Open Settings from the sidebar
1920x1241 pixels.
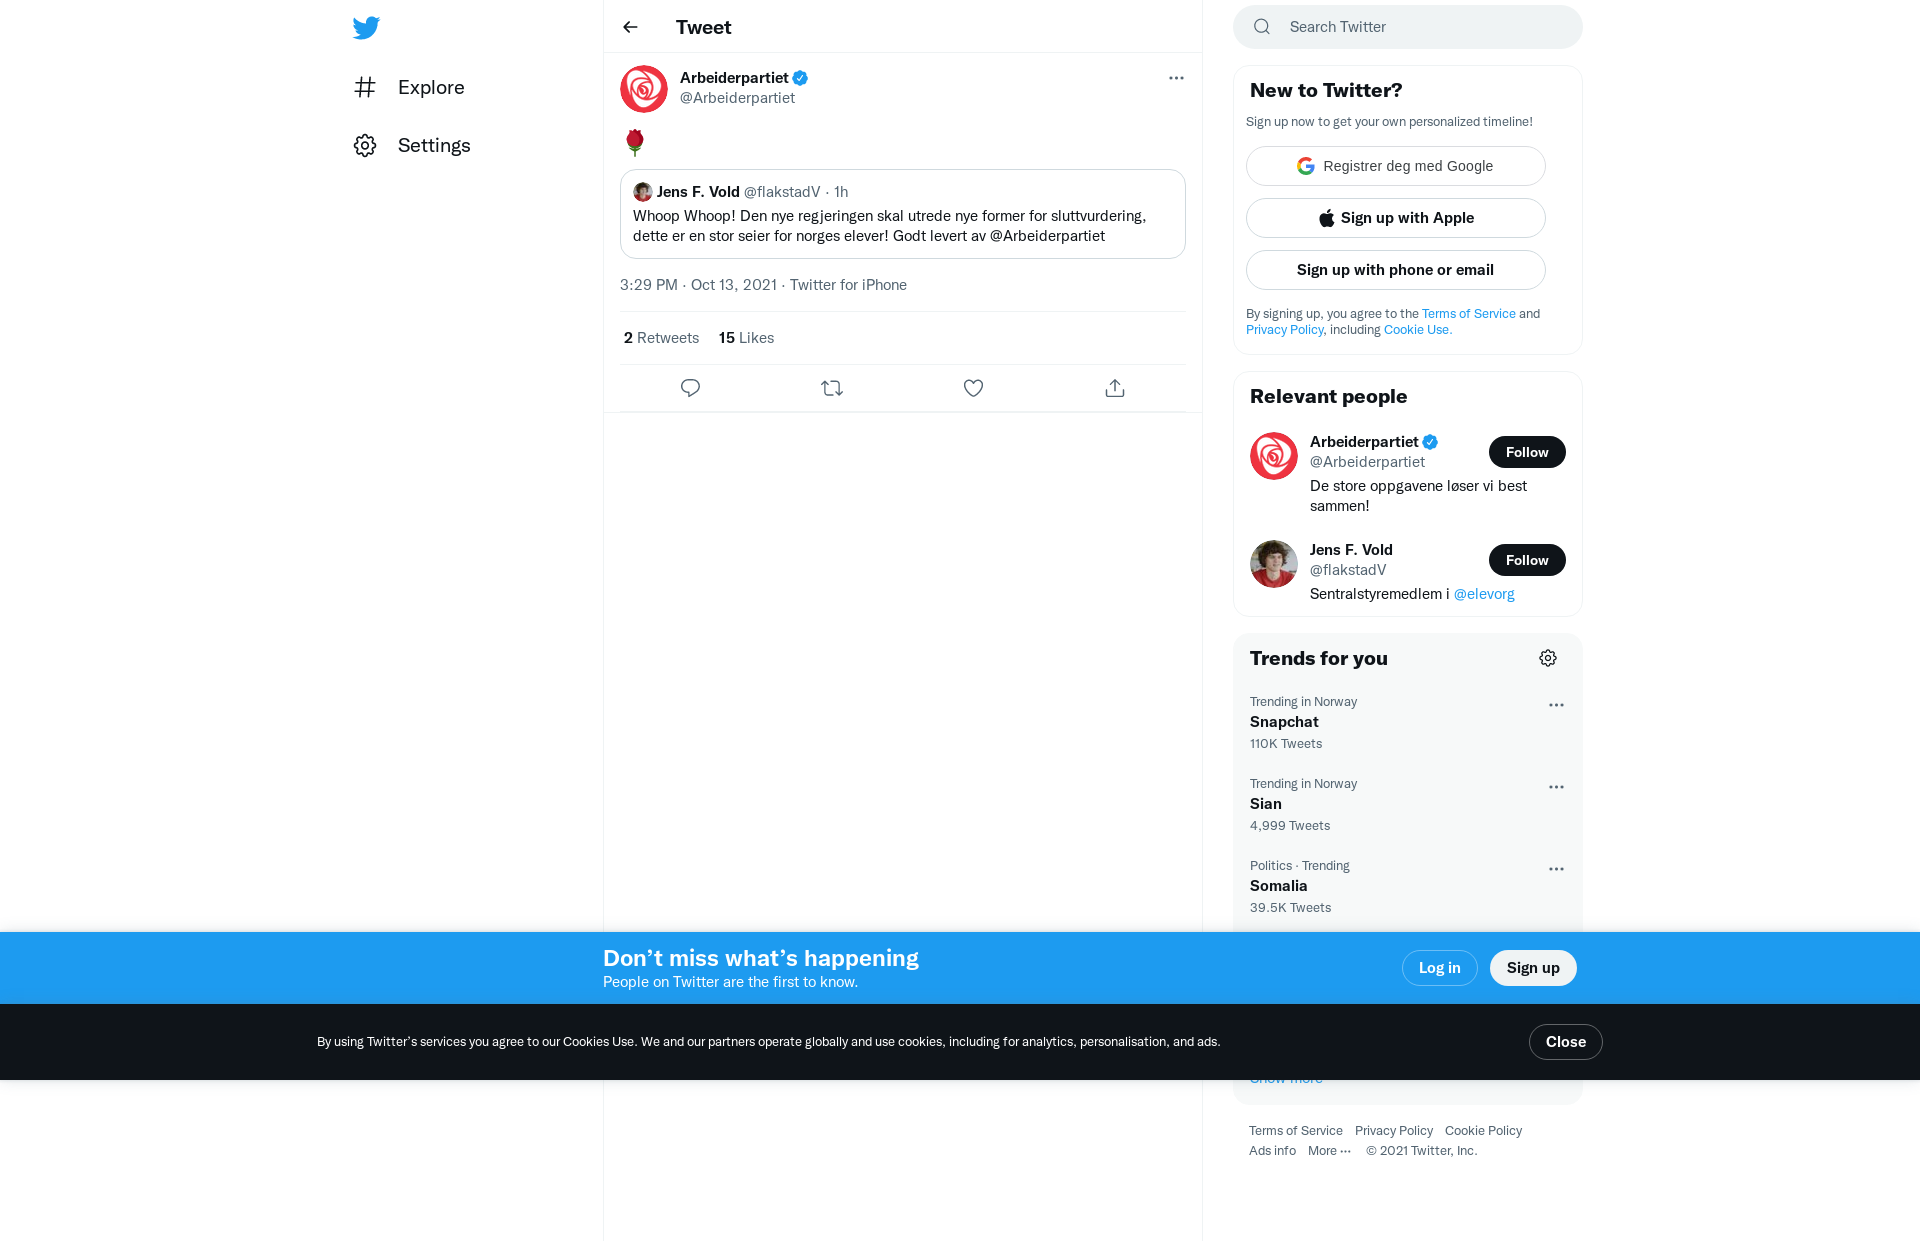point(412,145)
